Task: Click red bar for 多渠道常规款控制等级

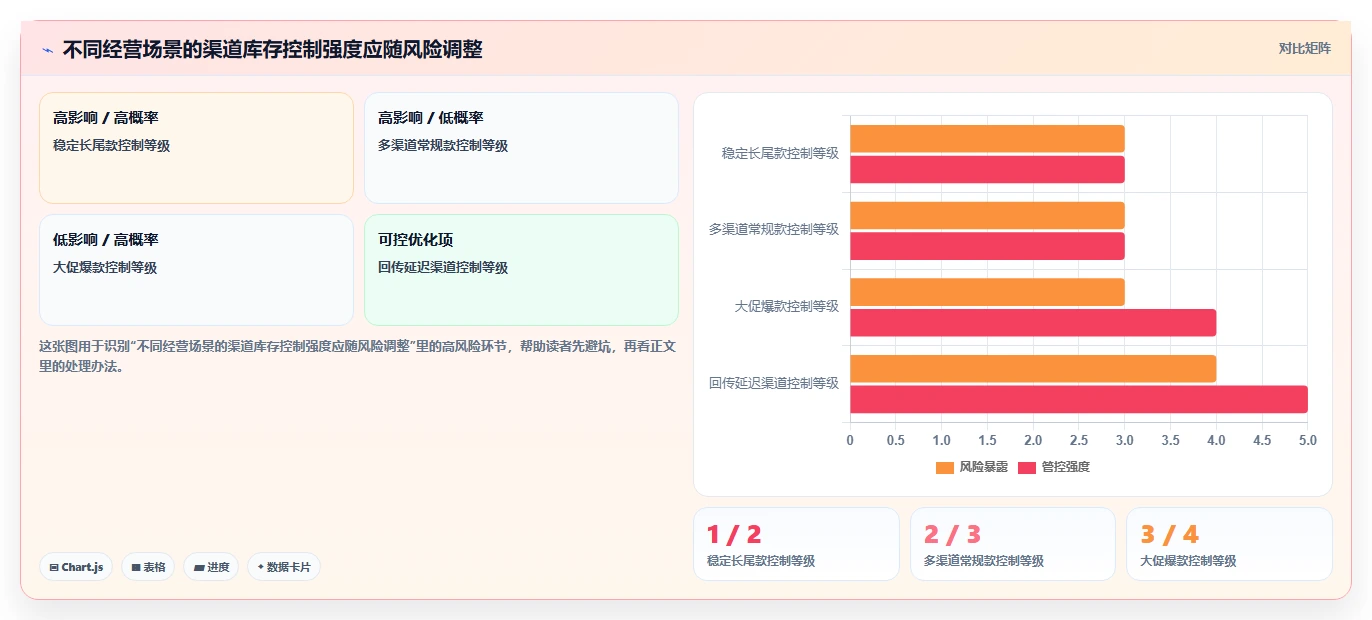Action: click(987, 246)
